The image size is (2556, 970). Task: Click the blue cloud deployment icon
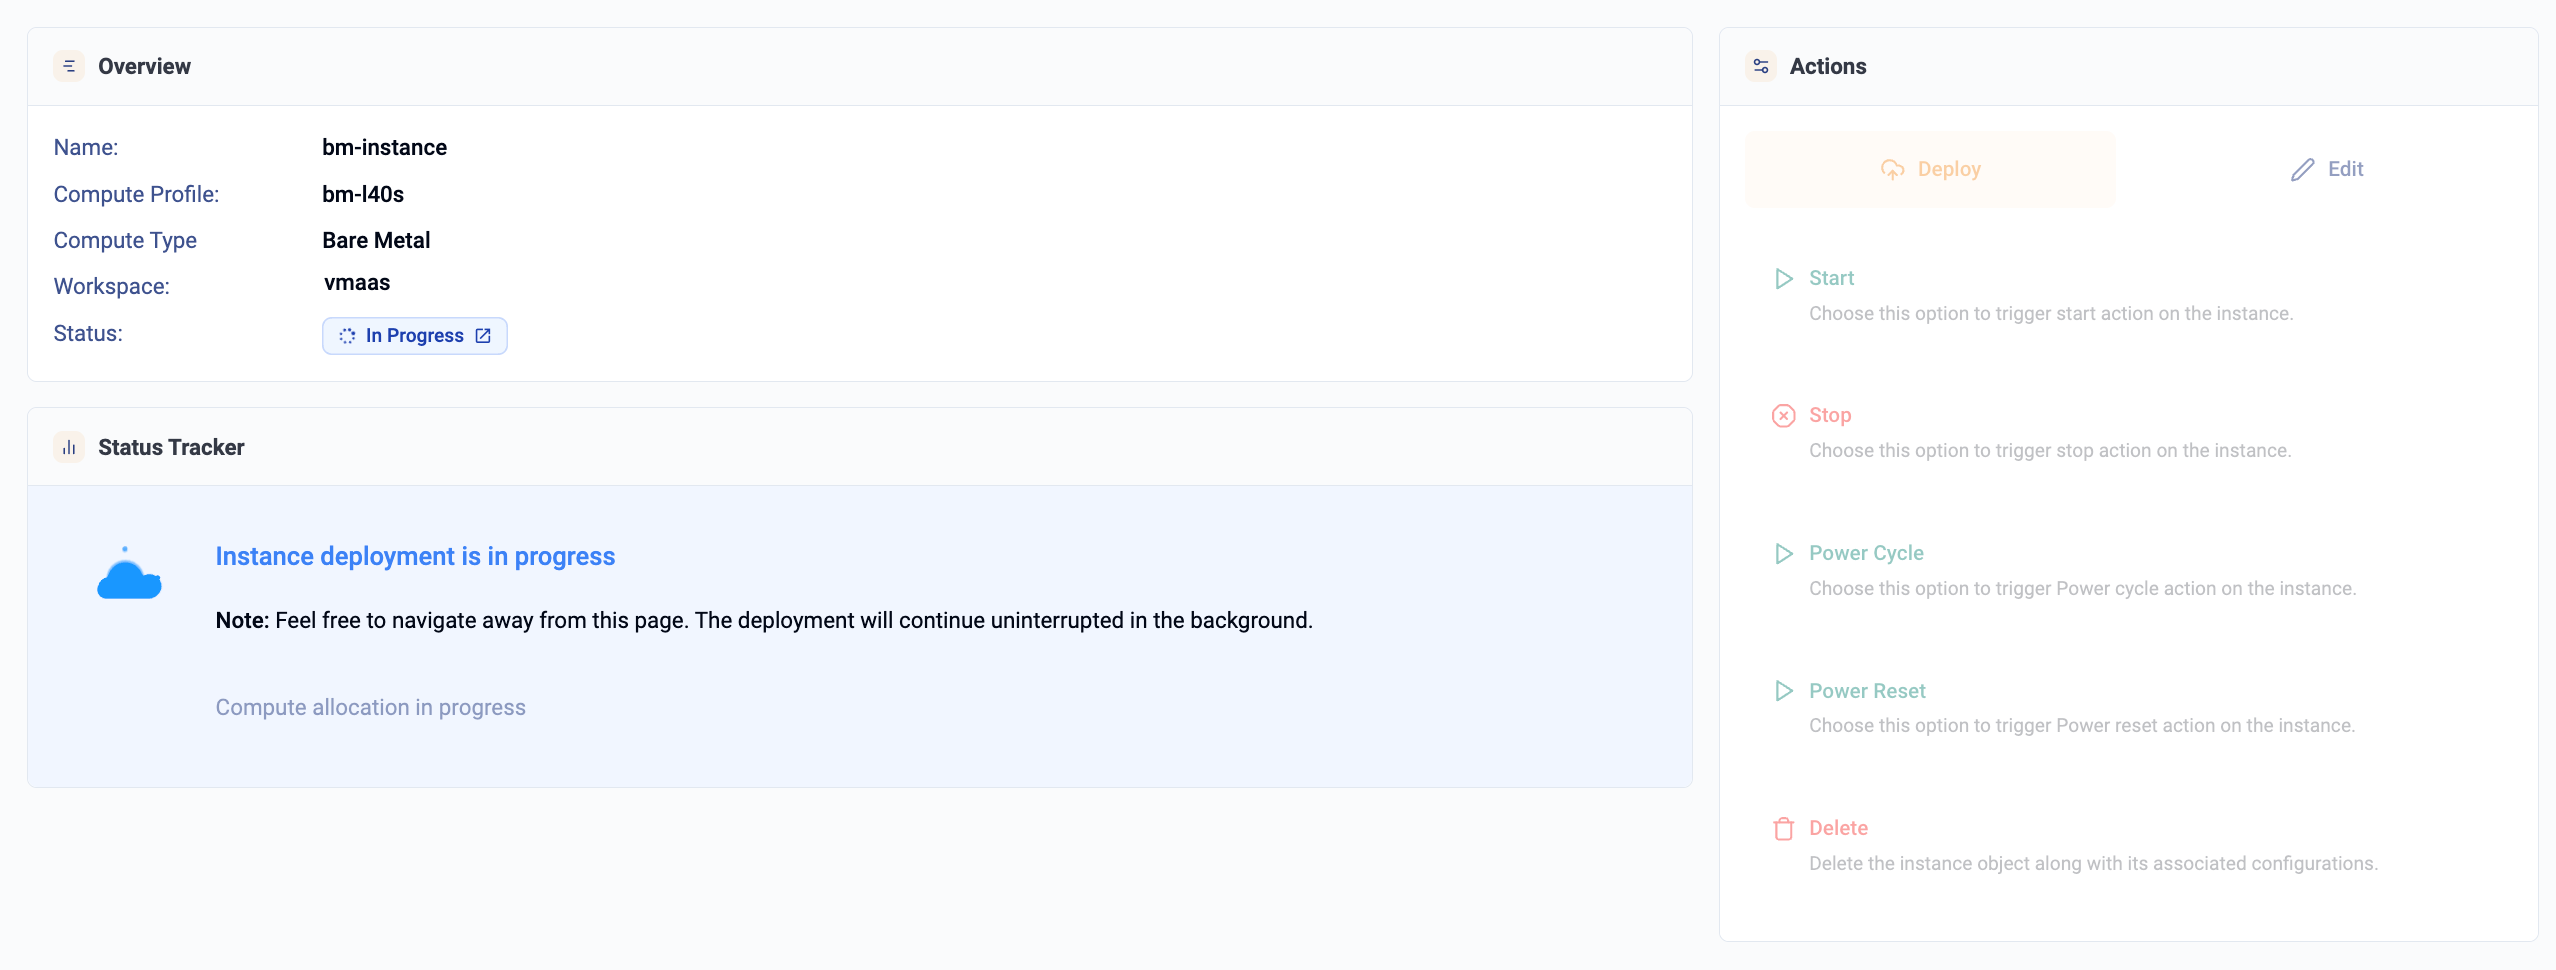pos(129,576)
